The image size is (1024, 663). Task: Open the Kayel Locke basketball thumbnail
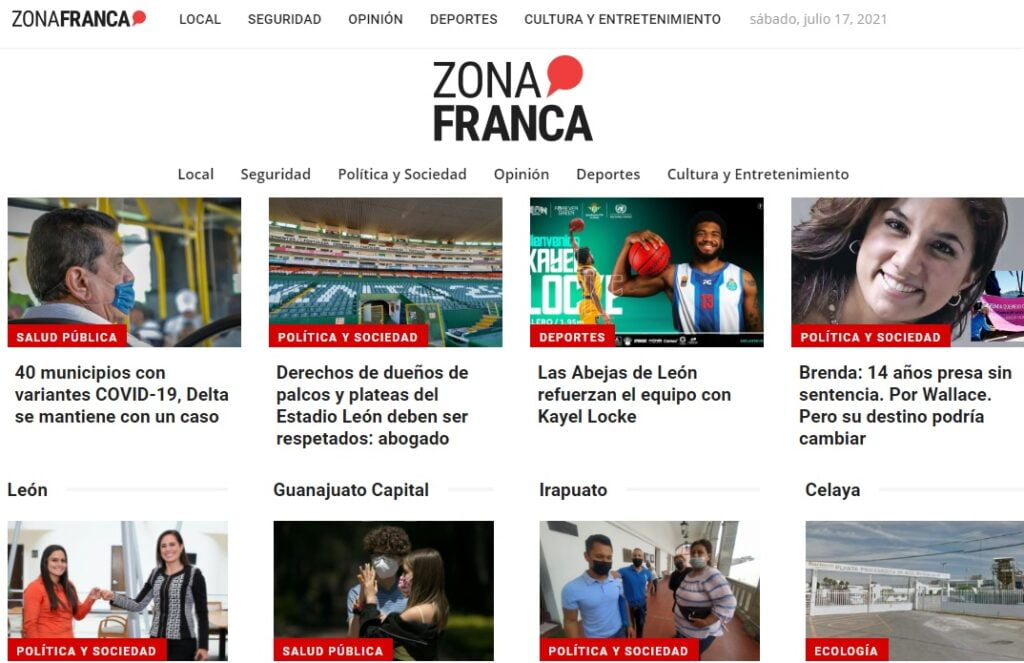coord(647,272)
